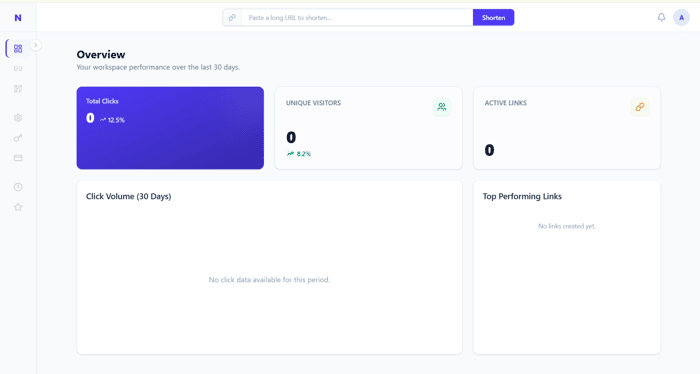This screenshot has width=700, height=374.
Task: Open API keys key icon
Action: pyautogui.click(x=18, y=138)
